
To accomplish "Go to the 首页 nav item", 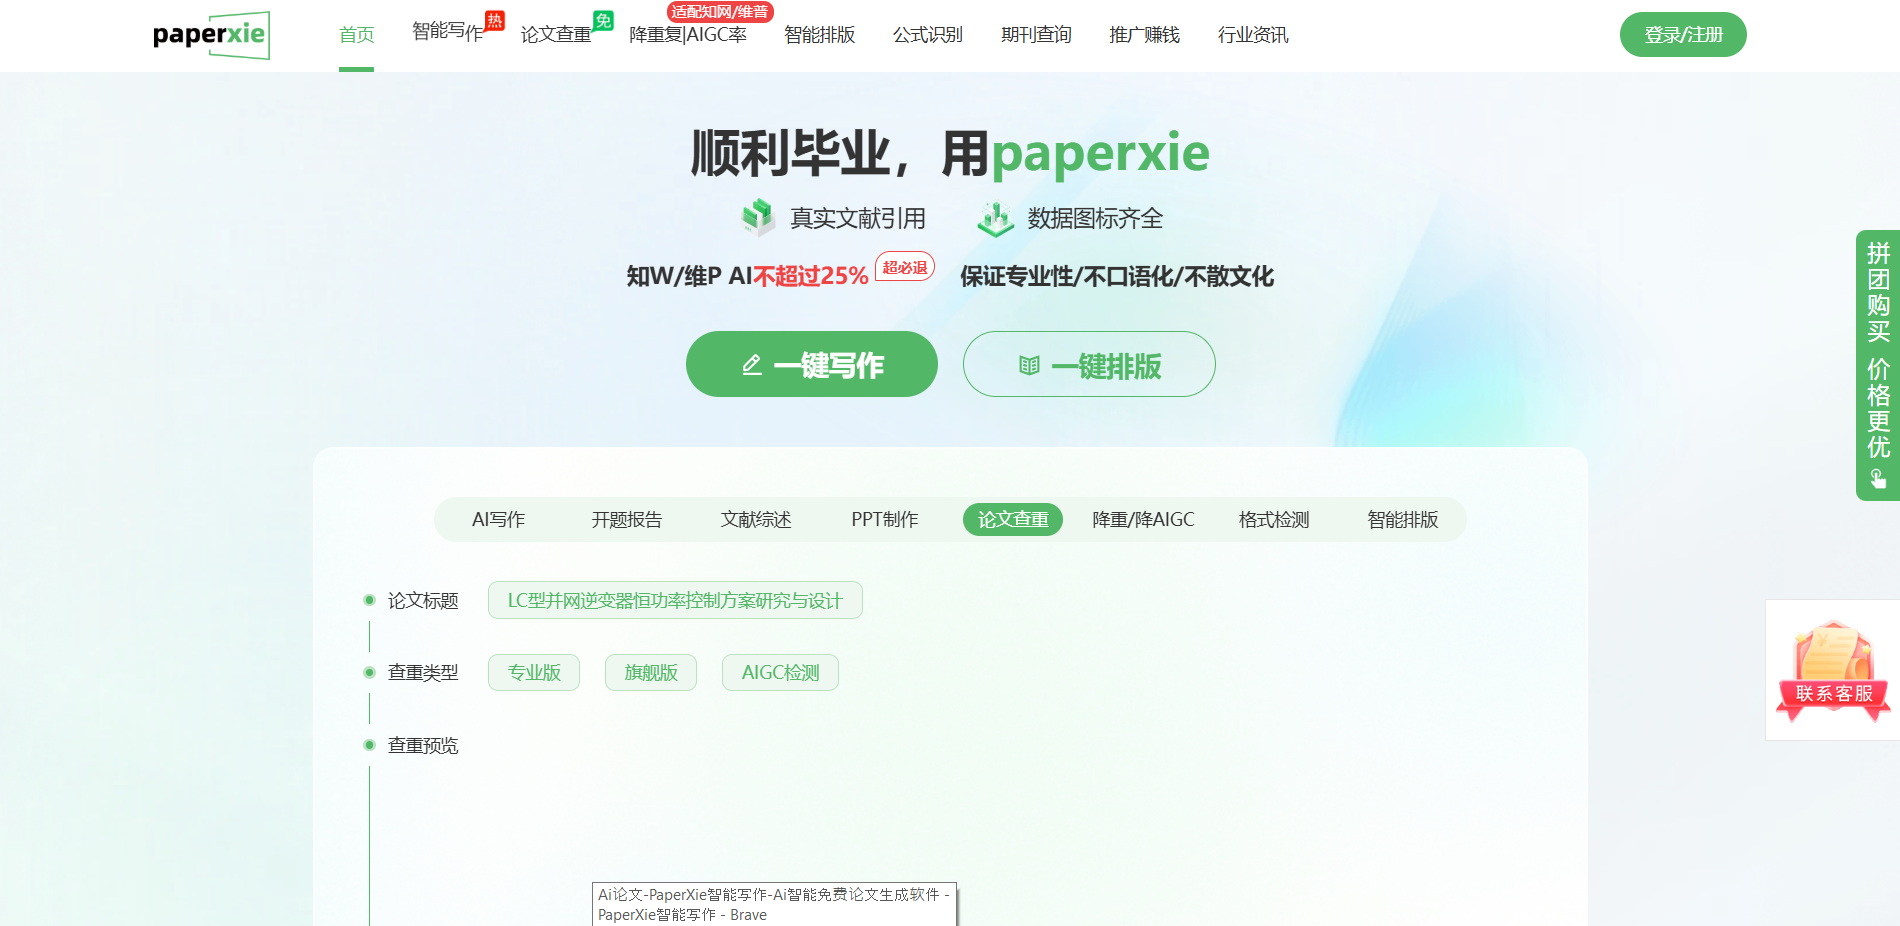I will 356,35.
